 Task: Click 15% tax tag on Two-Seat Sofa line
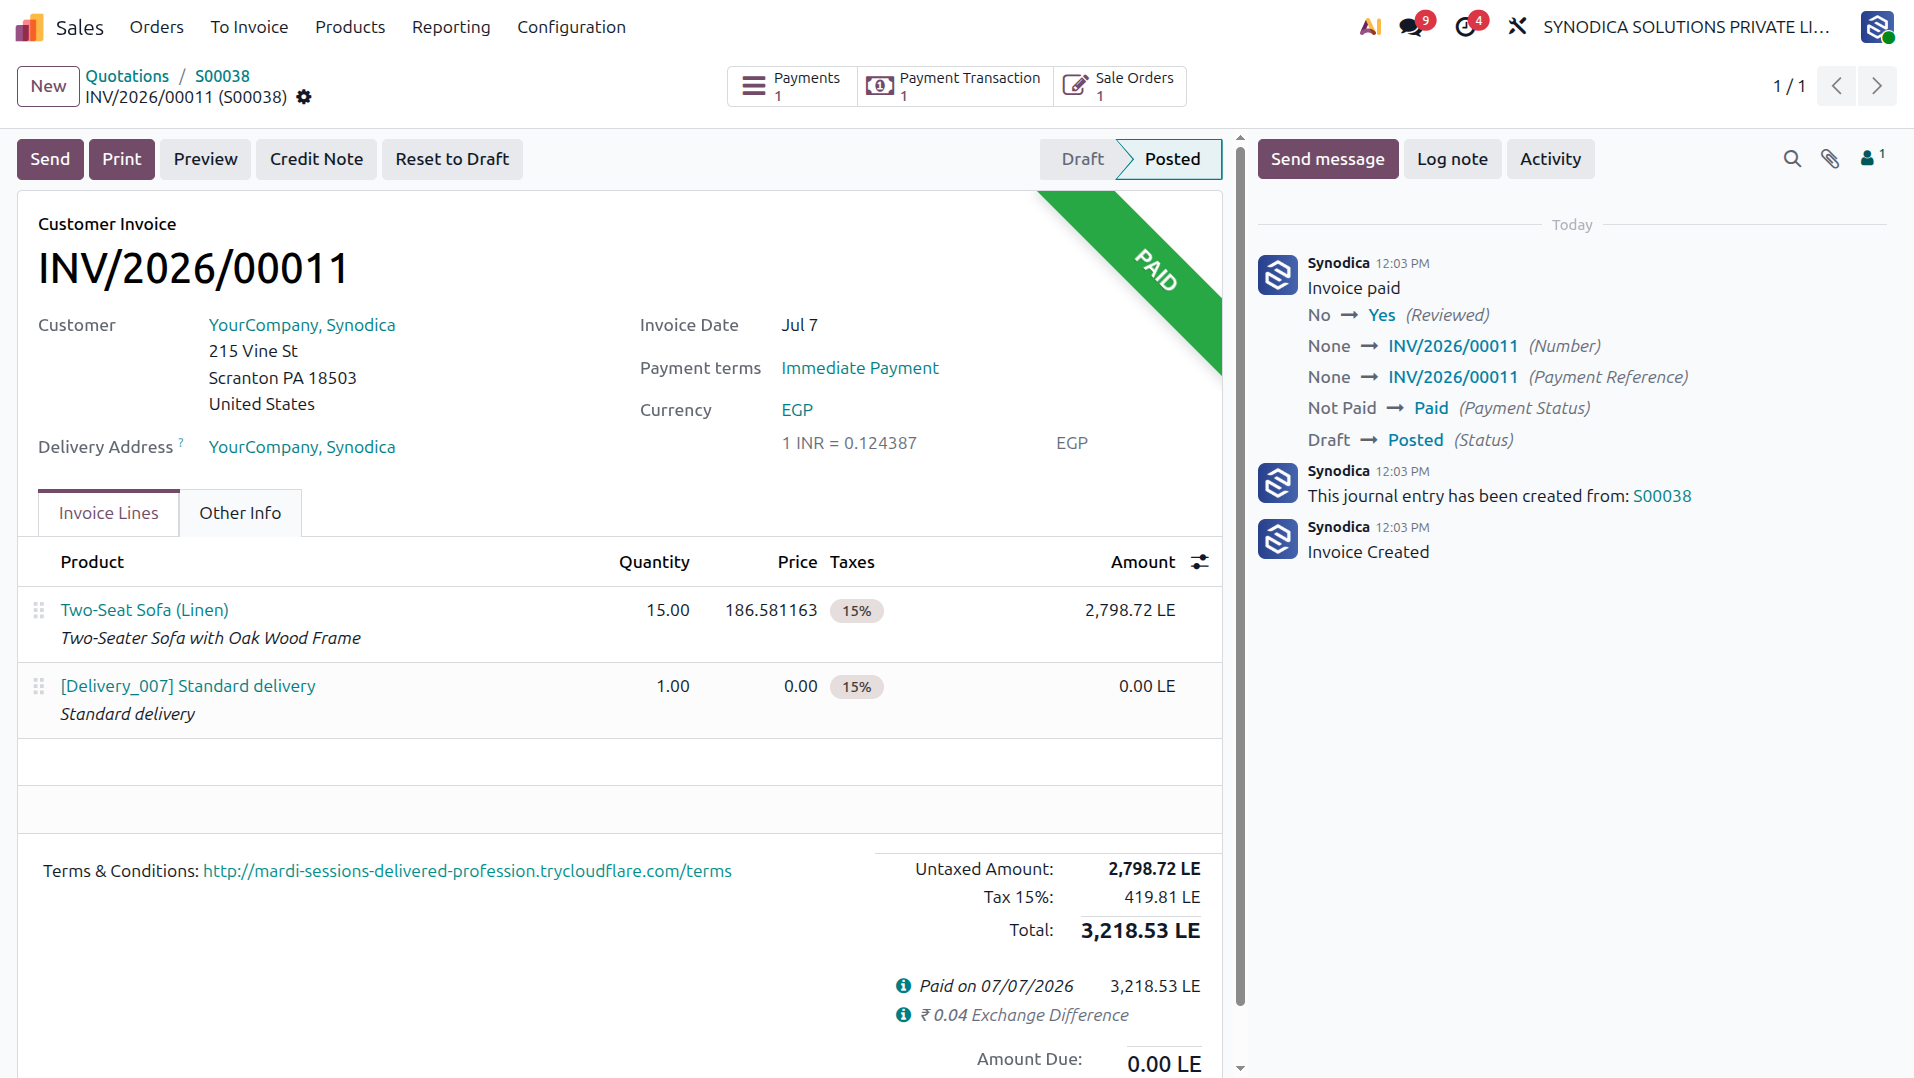[857, 611]
